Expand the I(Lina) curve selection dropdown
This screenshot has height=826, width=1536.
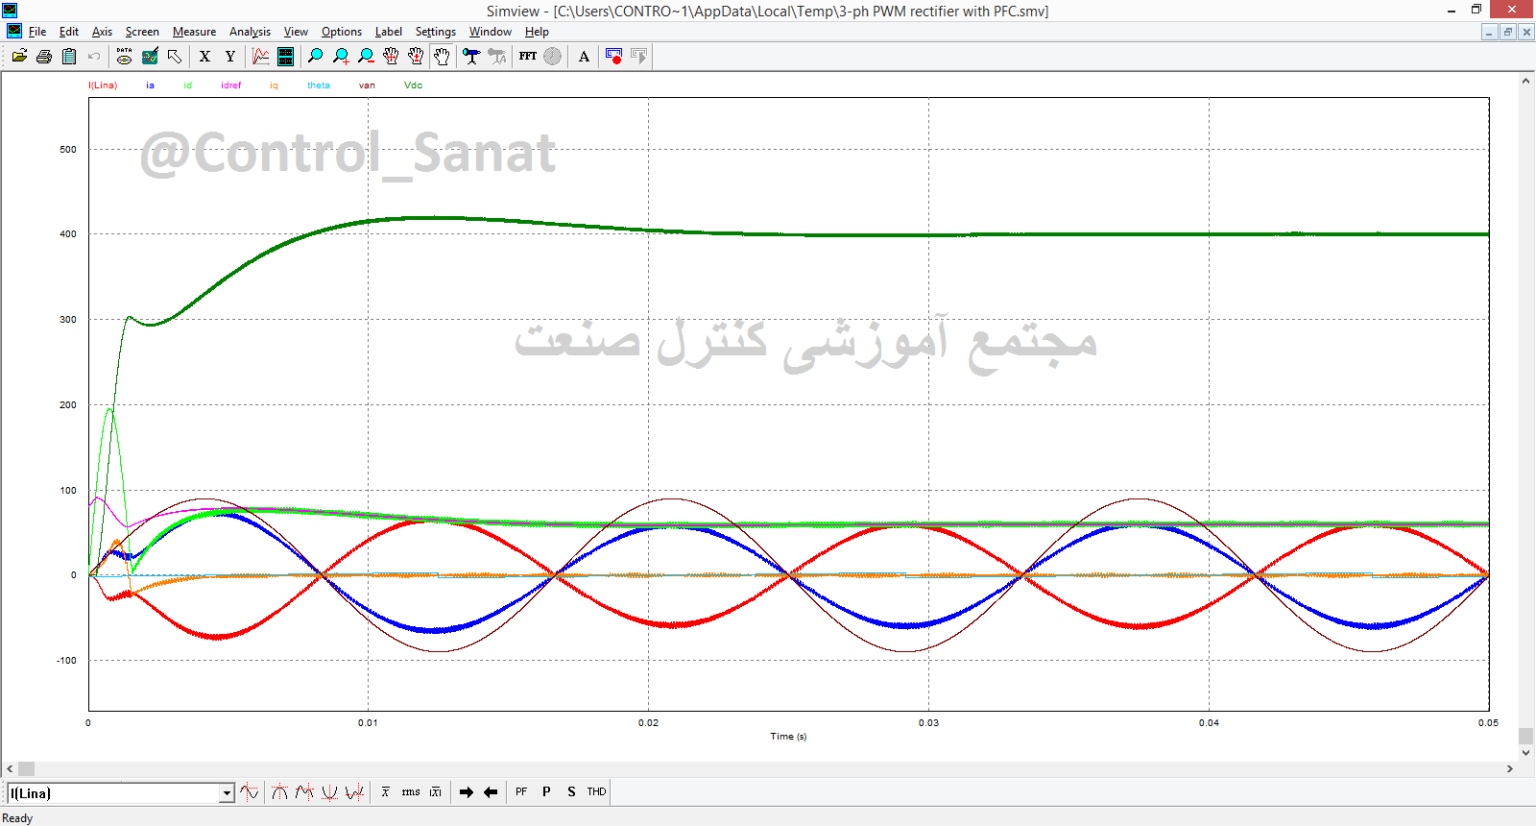tap(227, 793)
